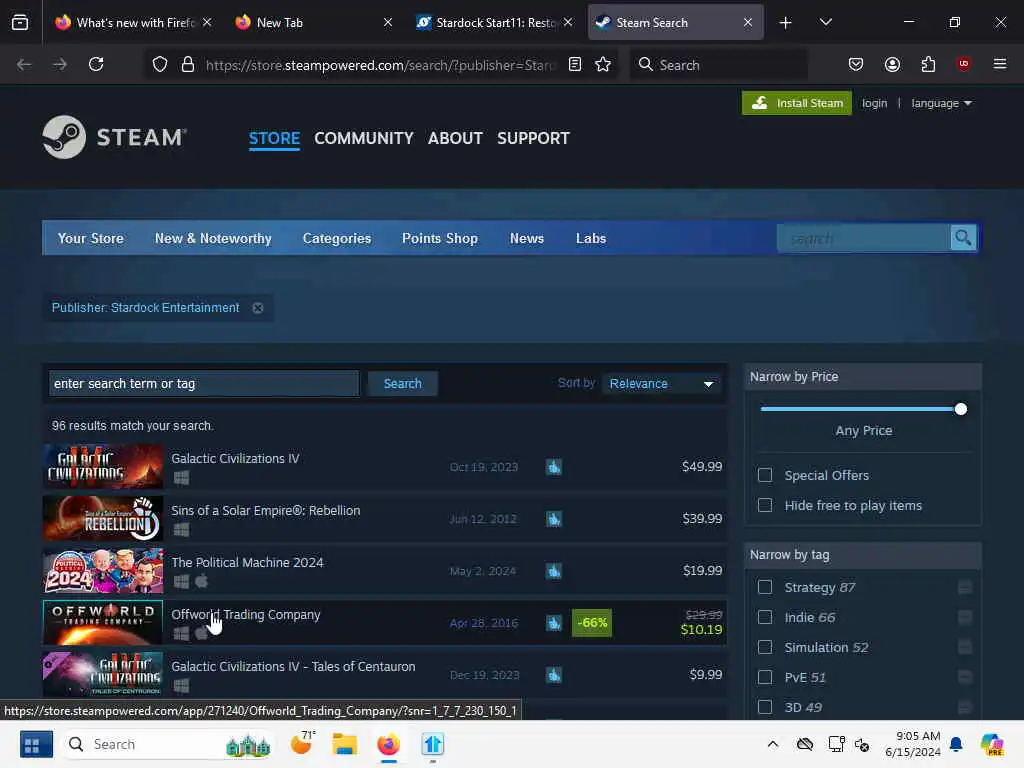This screenshot has height=768, width=1024.
Task: Open the Your Store menu
Action: (90, 238)
